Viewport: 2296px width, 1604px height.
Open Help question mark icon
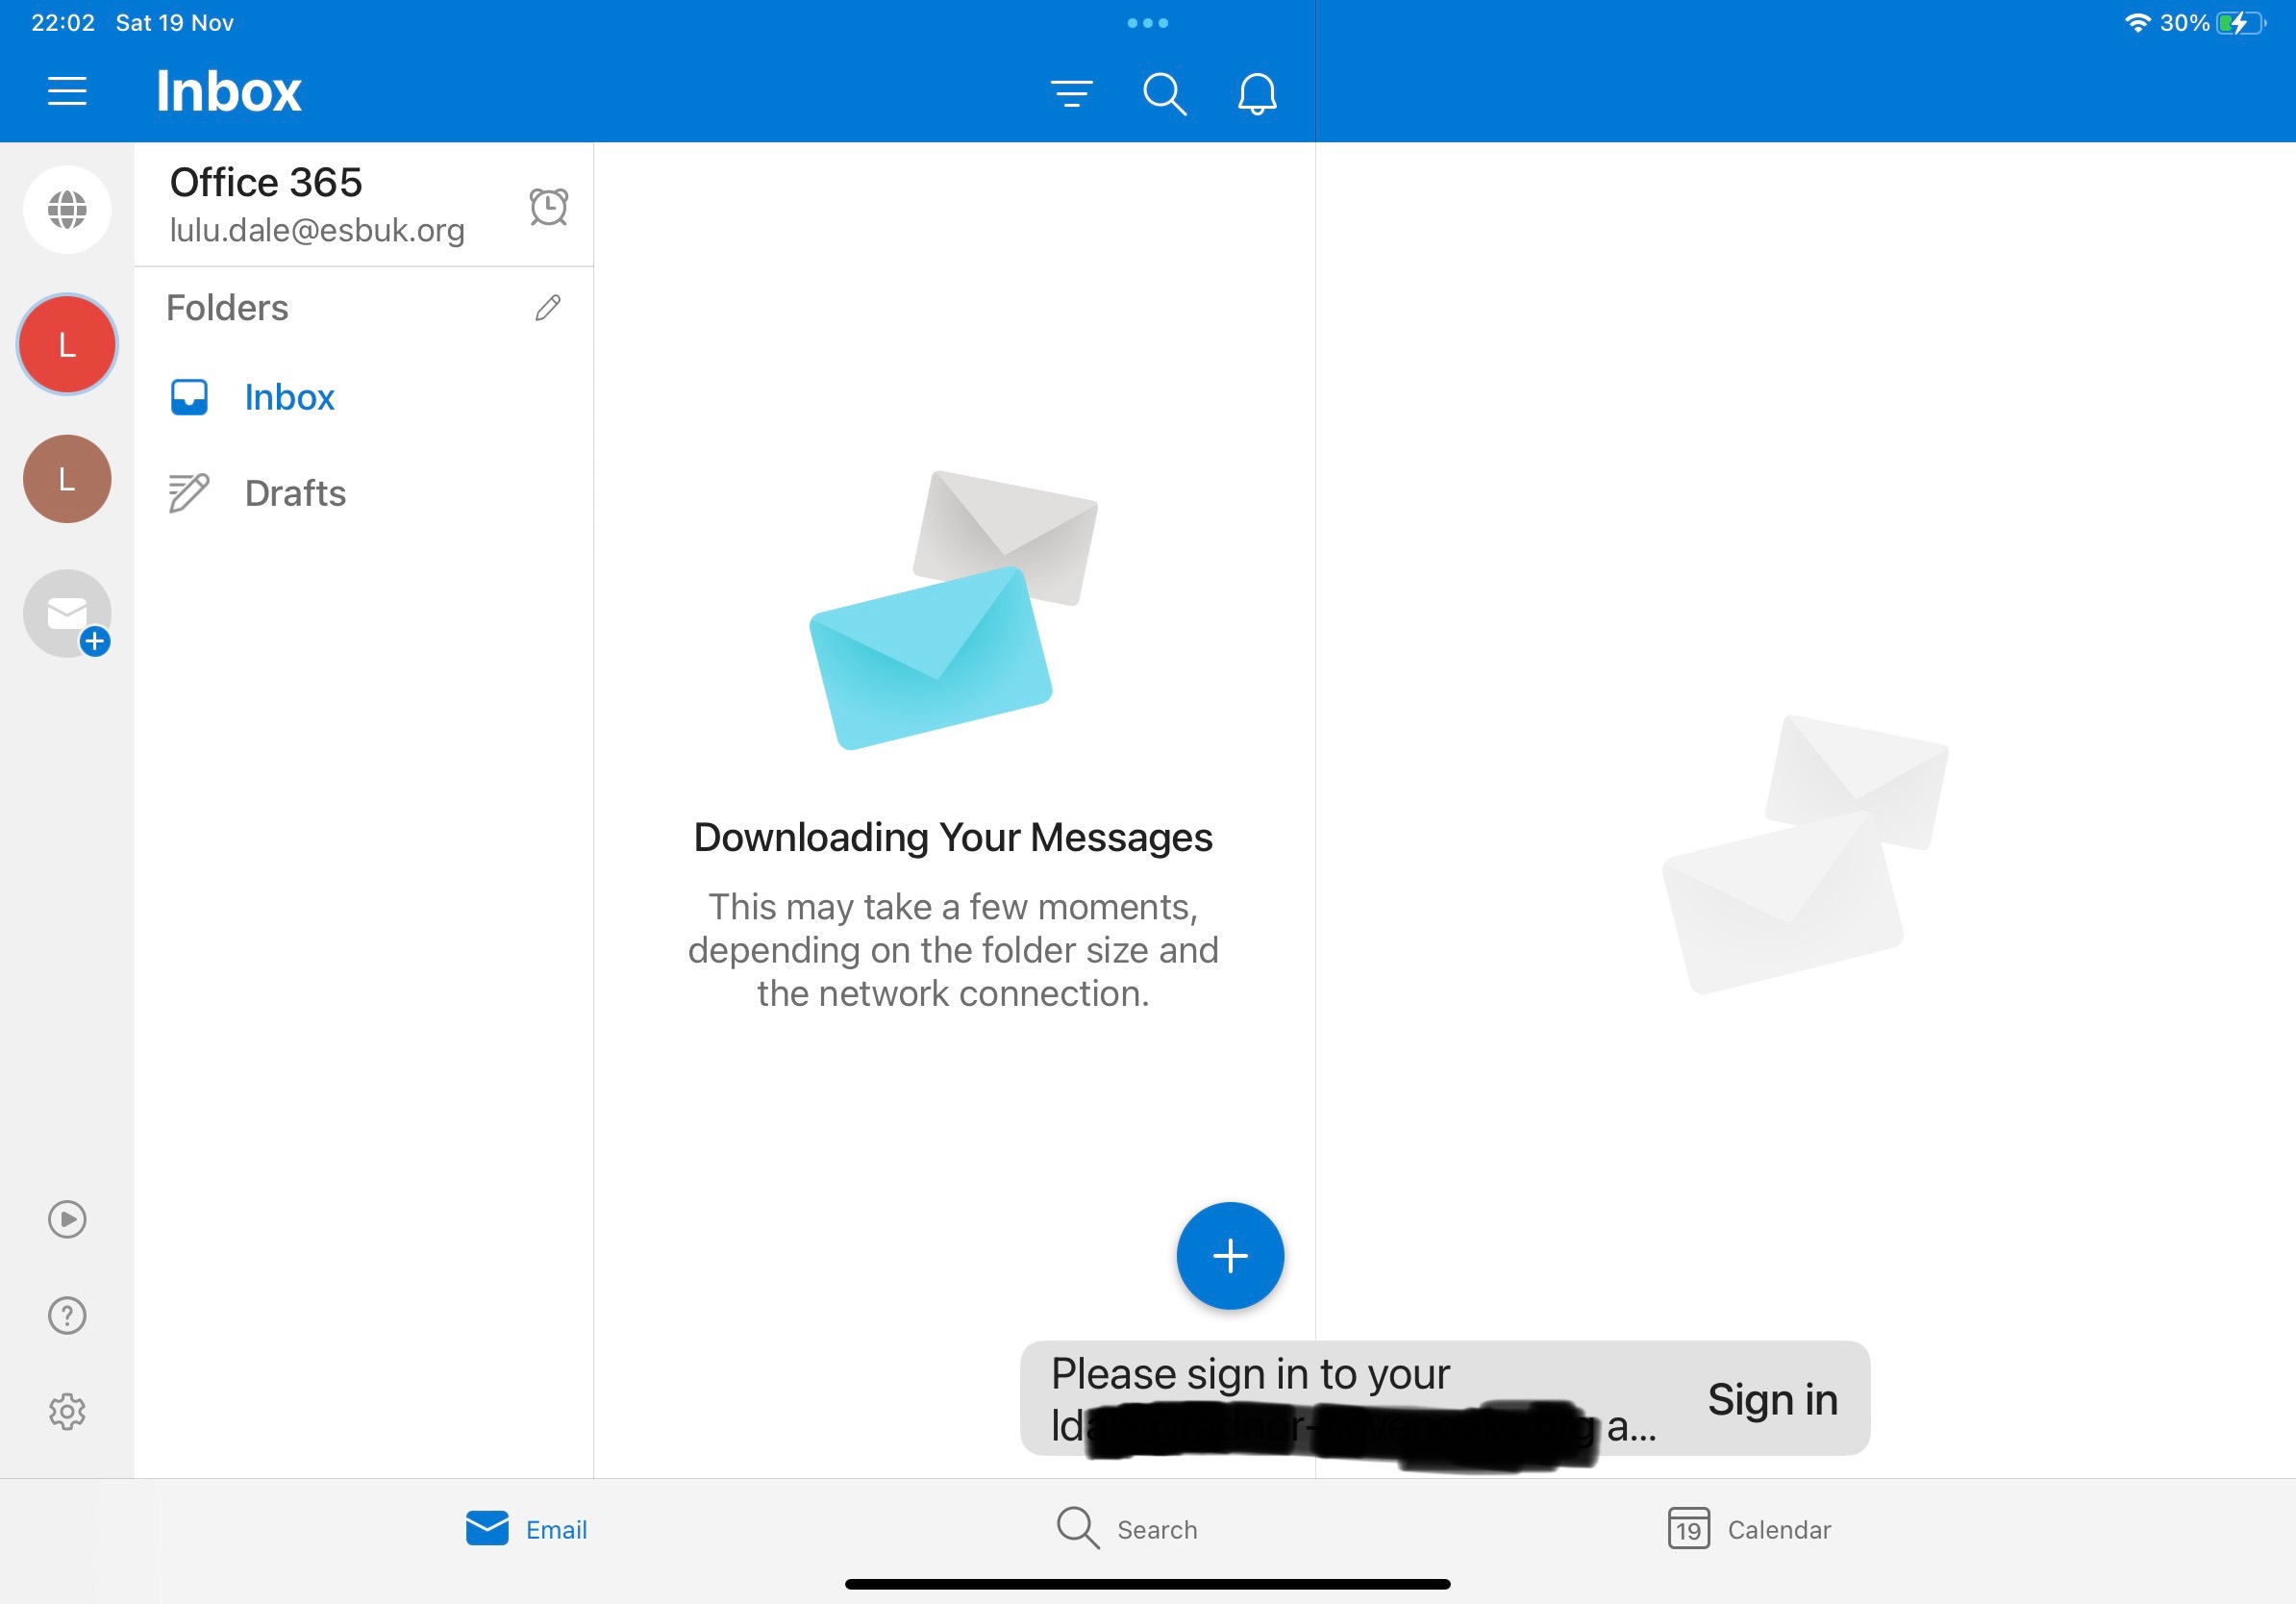(x=67, y=1315)
